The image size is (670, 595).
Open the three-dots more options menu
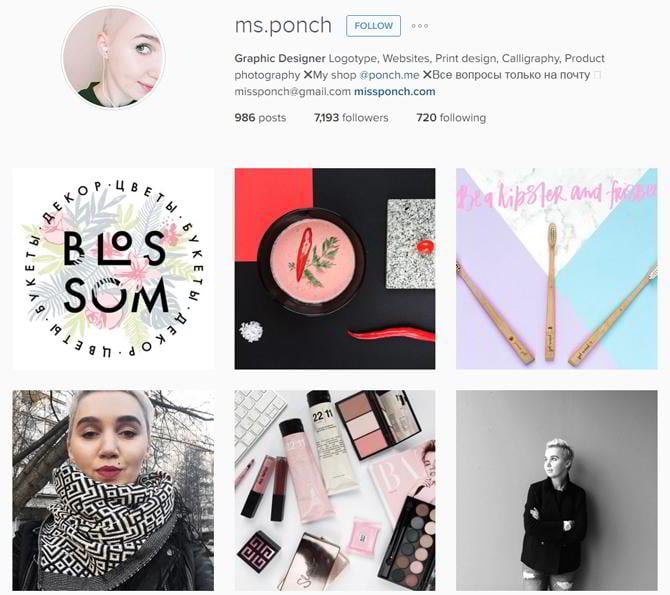coord(420,26)
